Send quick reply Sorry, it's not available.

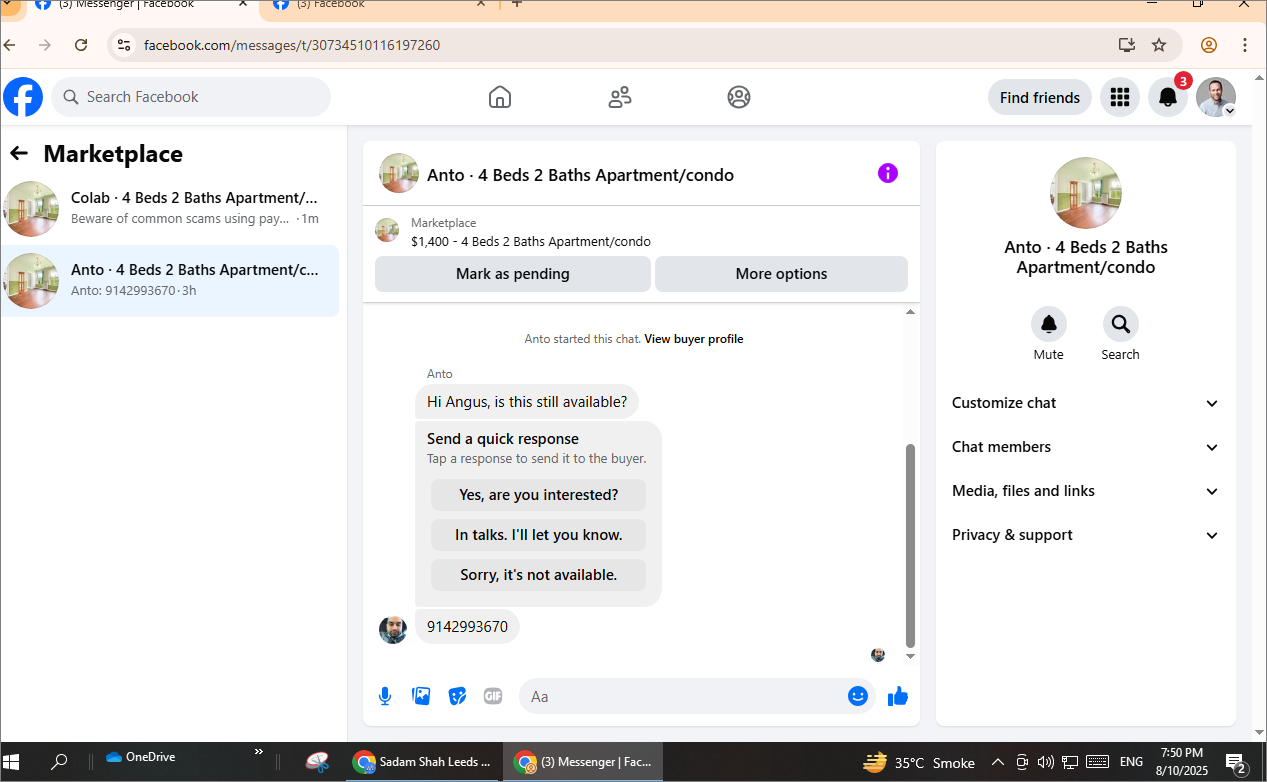click(538, 575)
